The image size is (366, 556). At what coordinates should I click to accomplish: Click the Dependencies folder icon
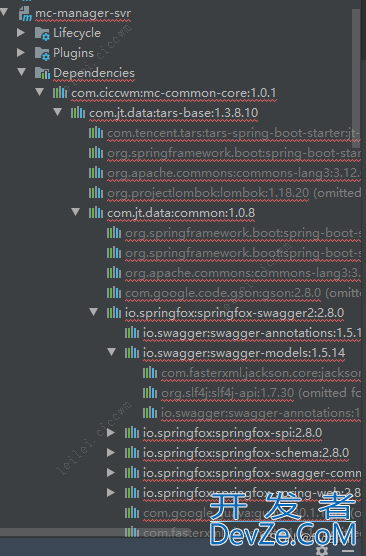[42, 73]
